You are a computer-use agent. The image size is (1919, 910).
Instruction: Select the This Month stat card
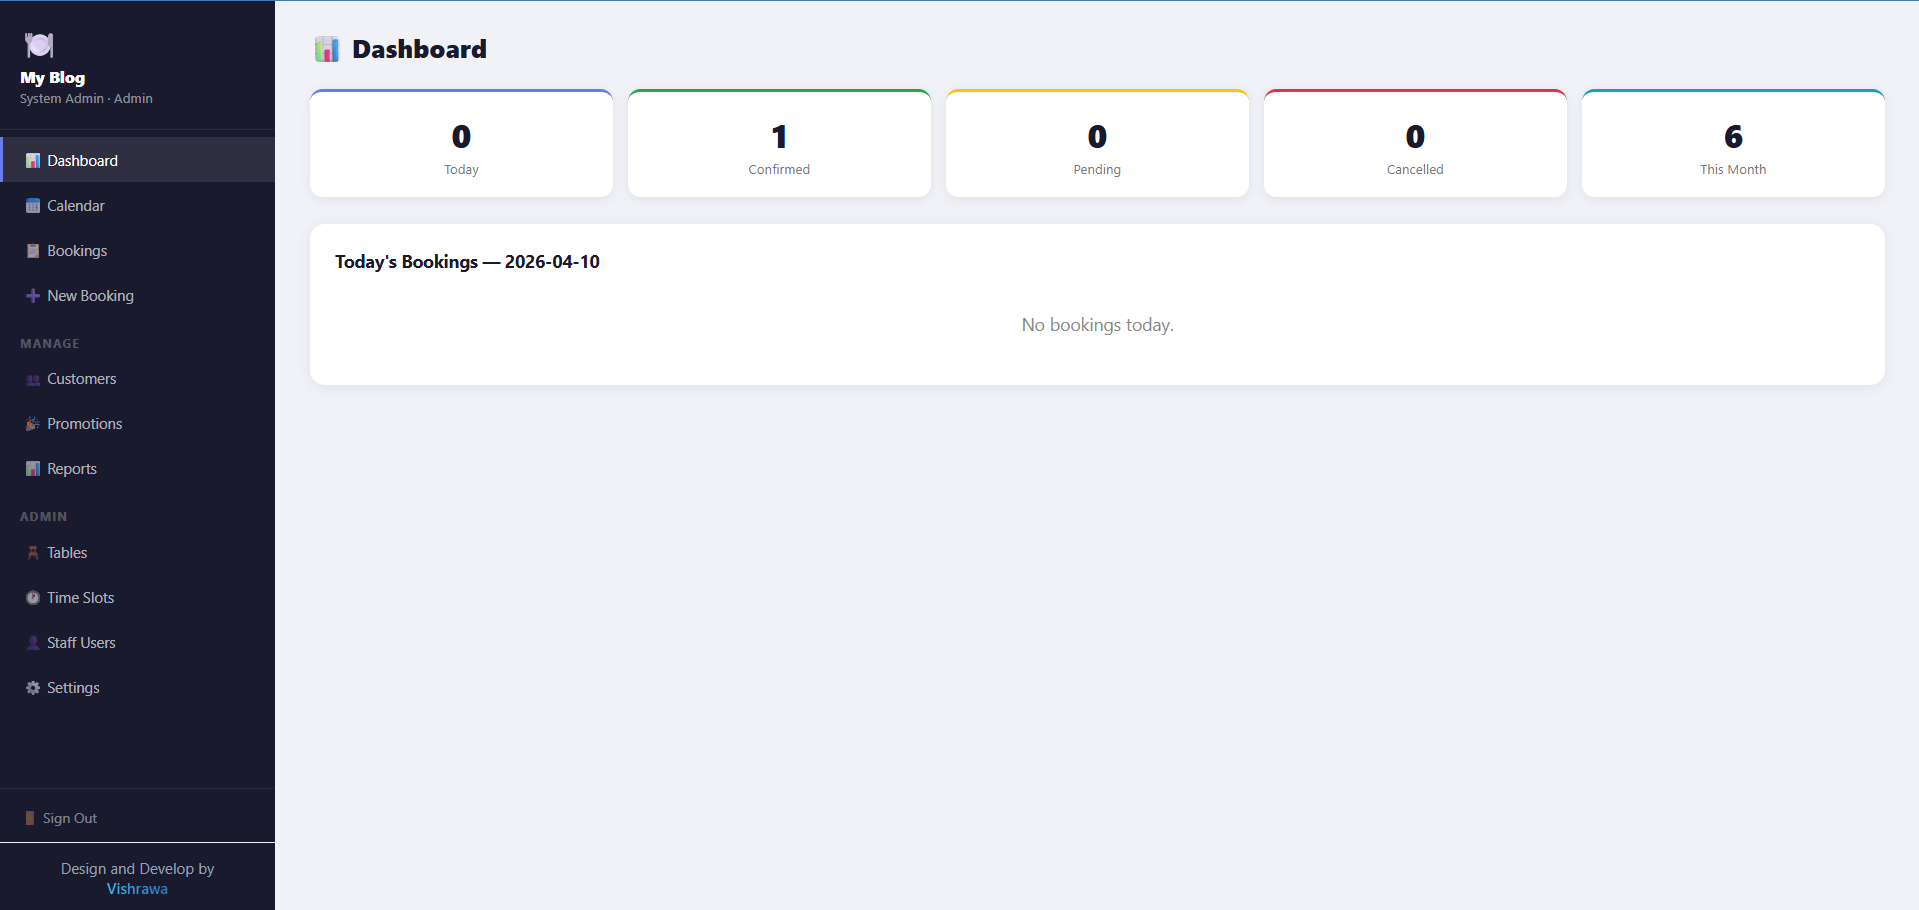tap(1733, 144)
